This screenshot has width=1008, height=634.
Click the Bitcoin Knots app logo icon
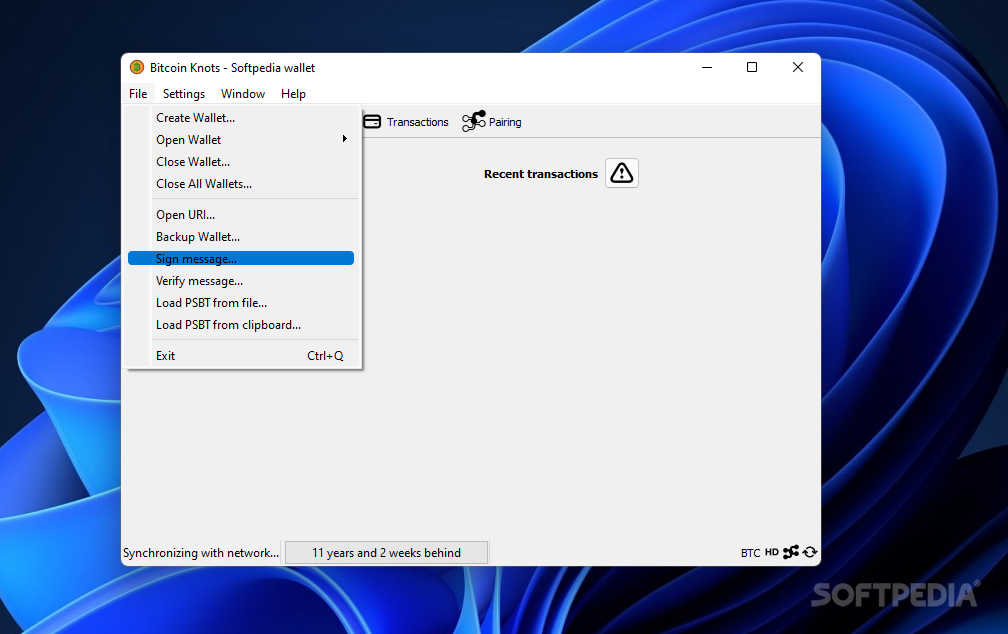[137, 67]
